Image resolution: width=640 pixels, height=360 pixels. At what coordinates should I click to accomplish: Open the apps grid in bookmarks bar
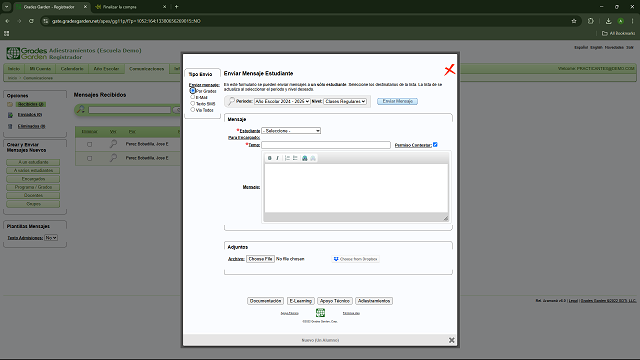[7, 33]
